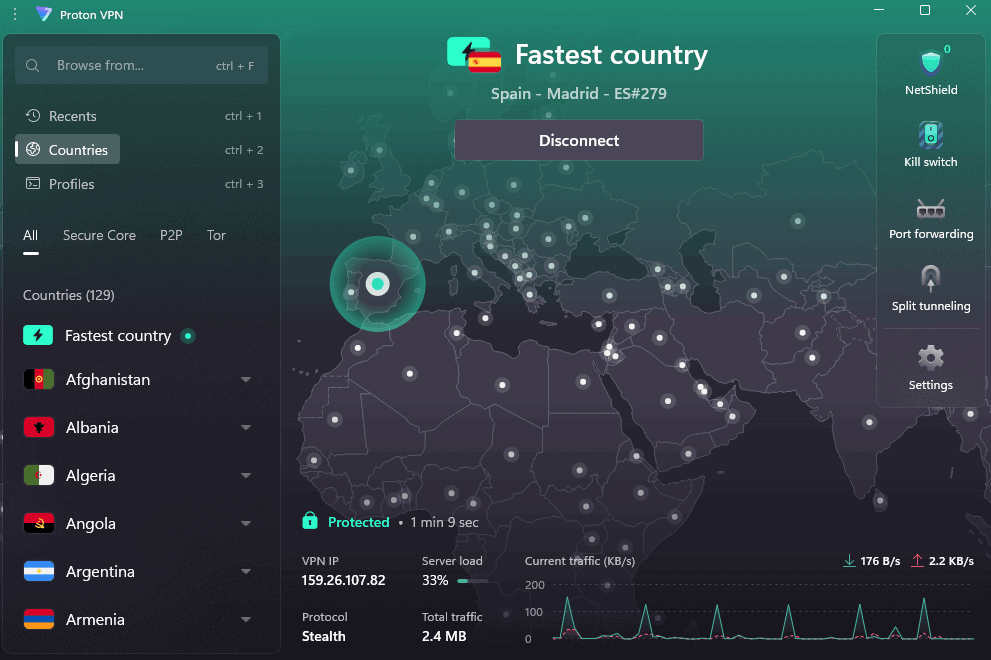
Task: Expand the Afghanistan server list
Action: tap(246, 380)
